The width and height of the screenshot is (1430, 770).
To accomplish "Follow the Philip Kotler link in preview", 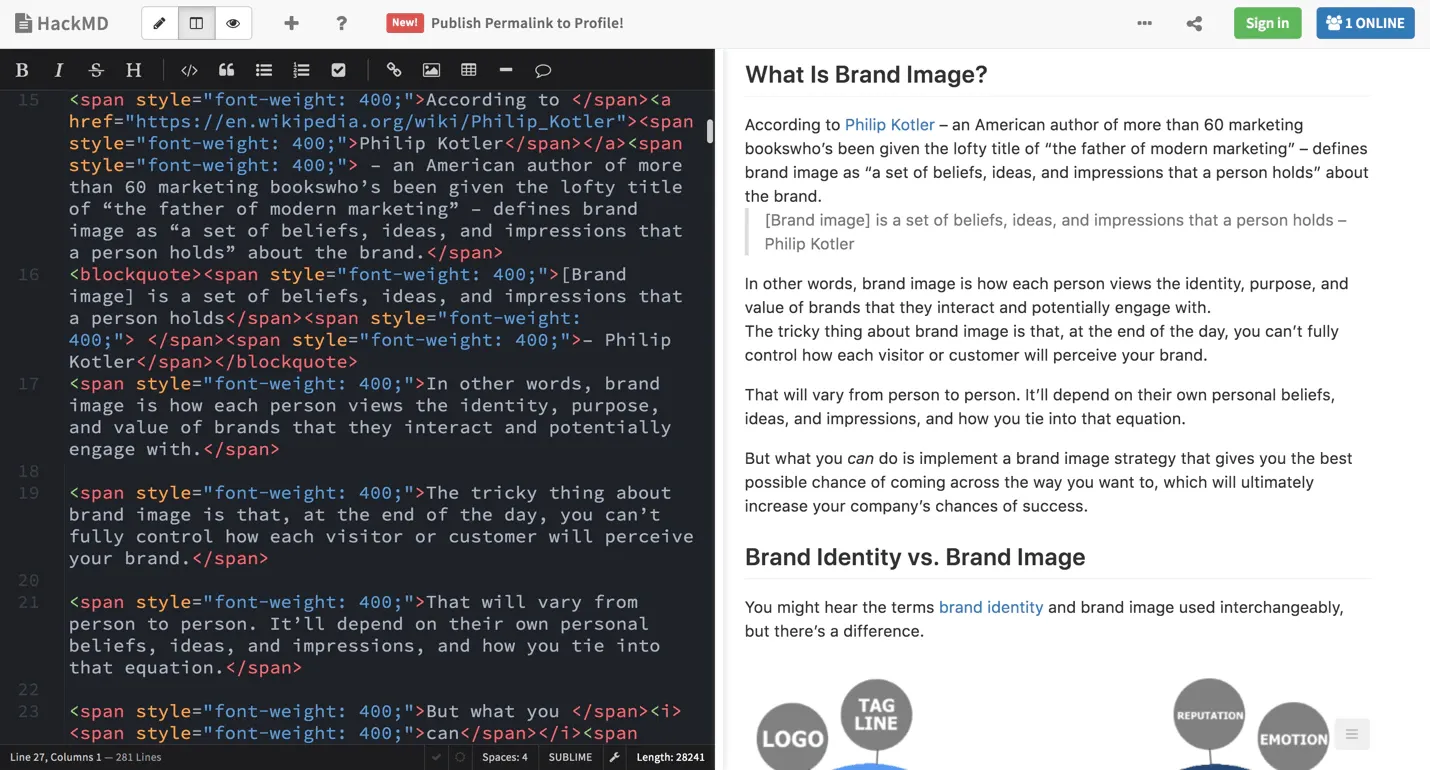I will [889, 125].
